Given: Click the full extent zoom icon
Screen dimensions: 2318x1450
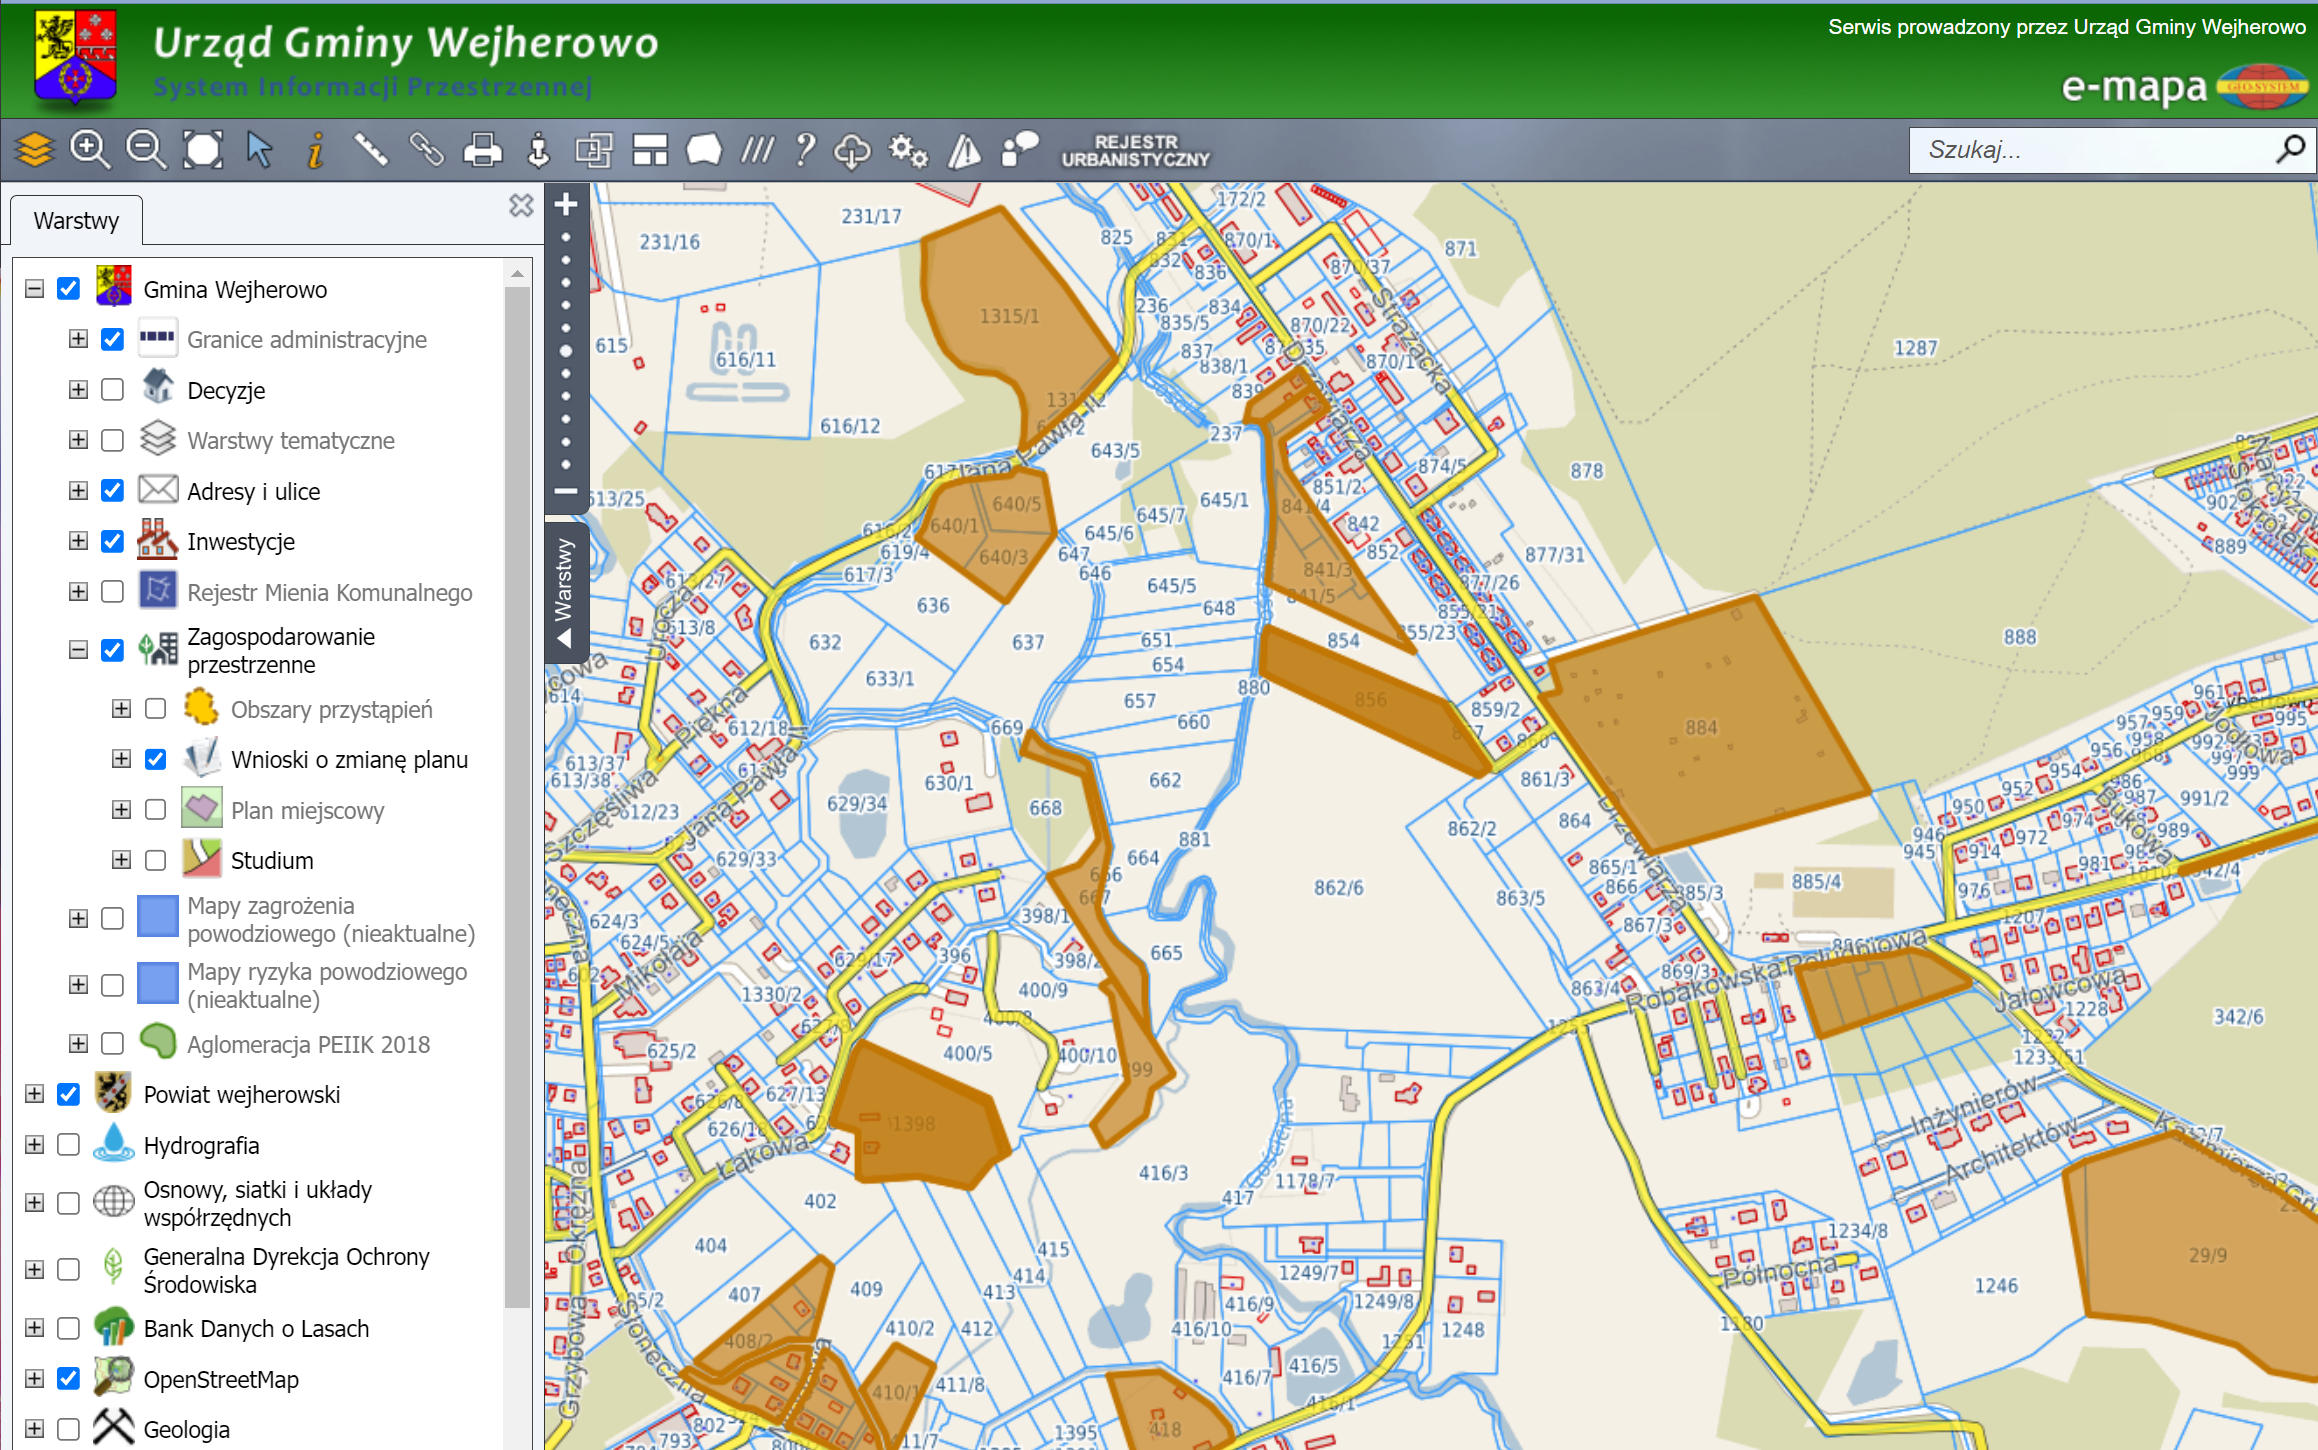Looking at the screenshot, I should click(203, 150).
